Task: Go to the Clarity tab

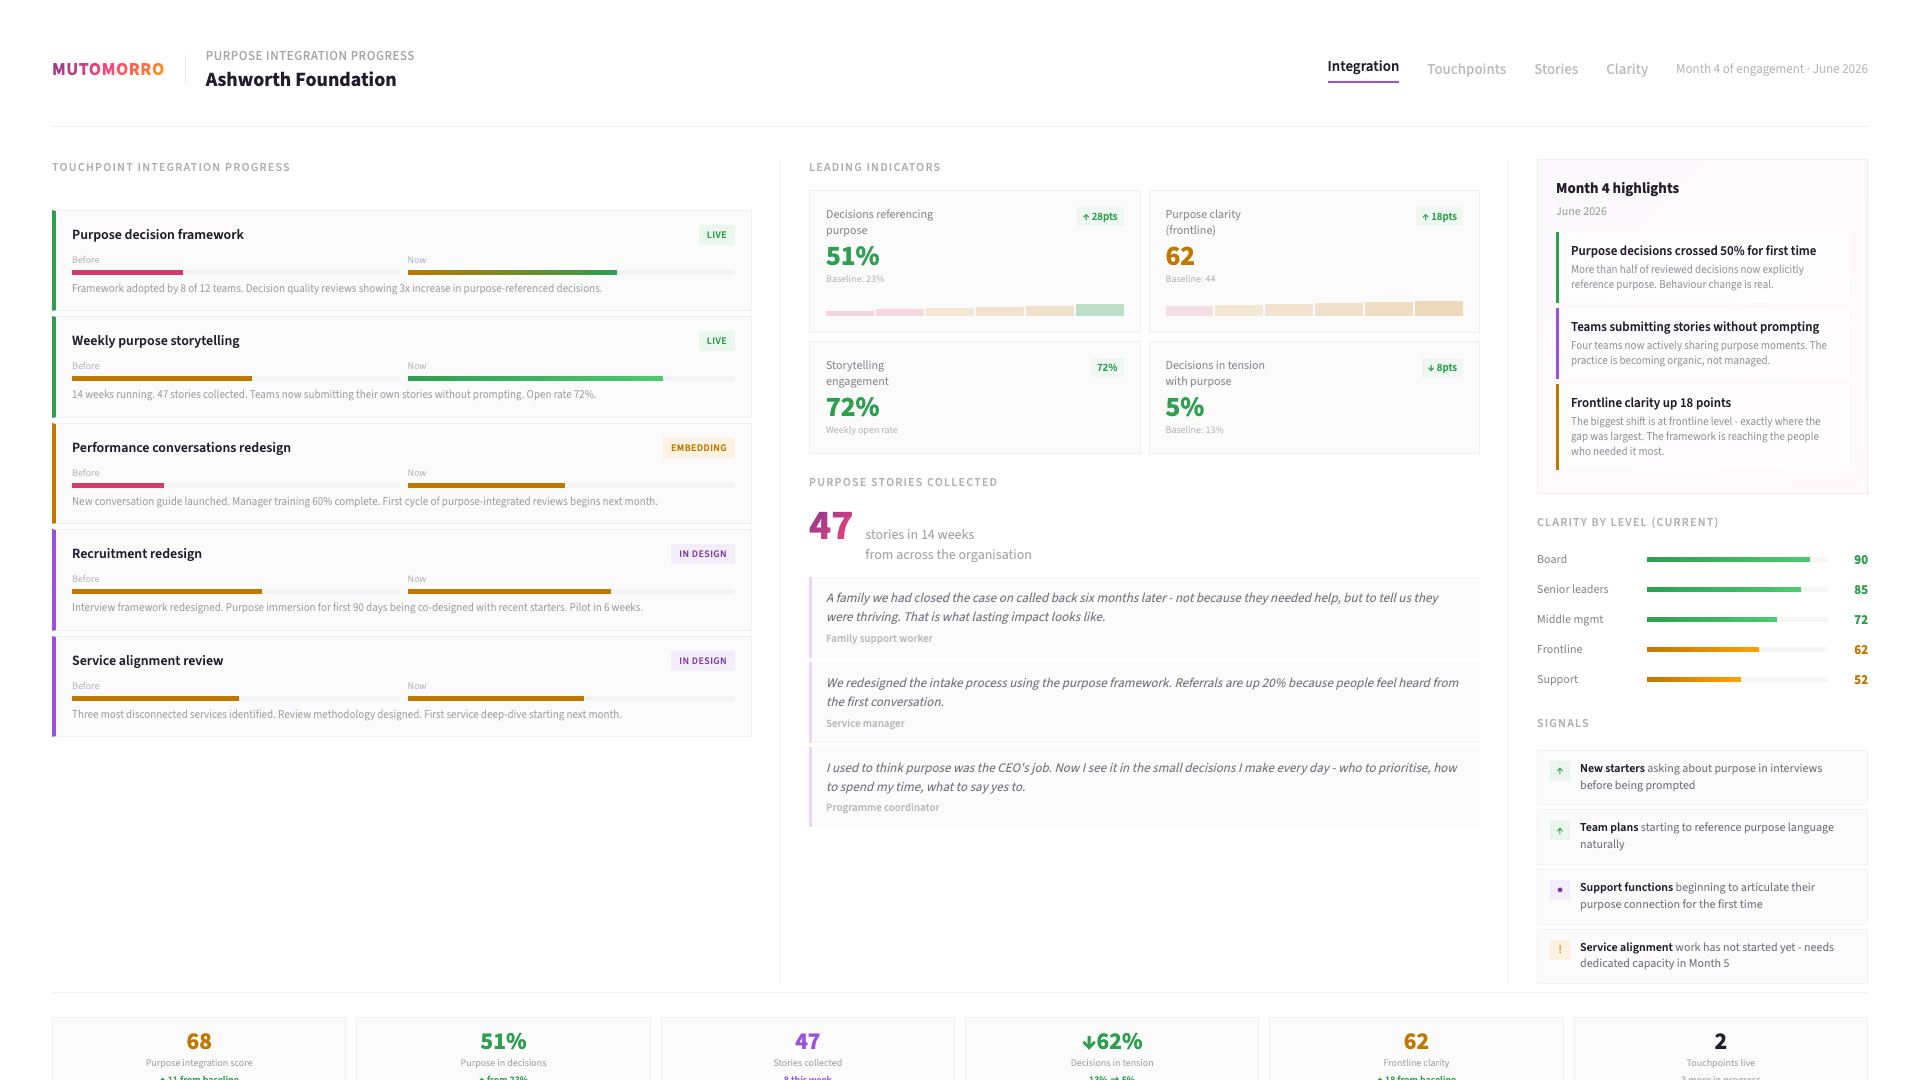Action: click(1626, 69)
